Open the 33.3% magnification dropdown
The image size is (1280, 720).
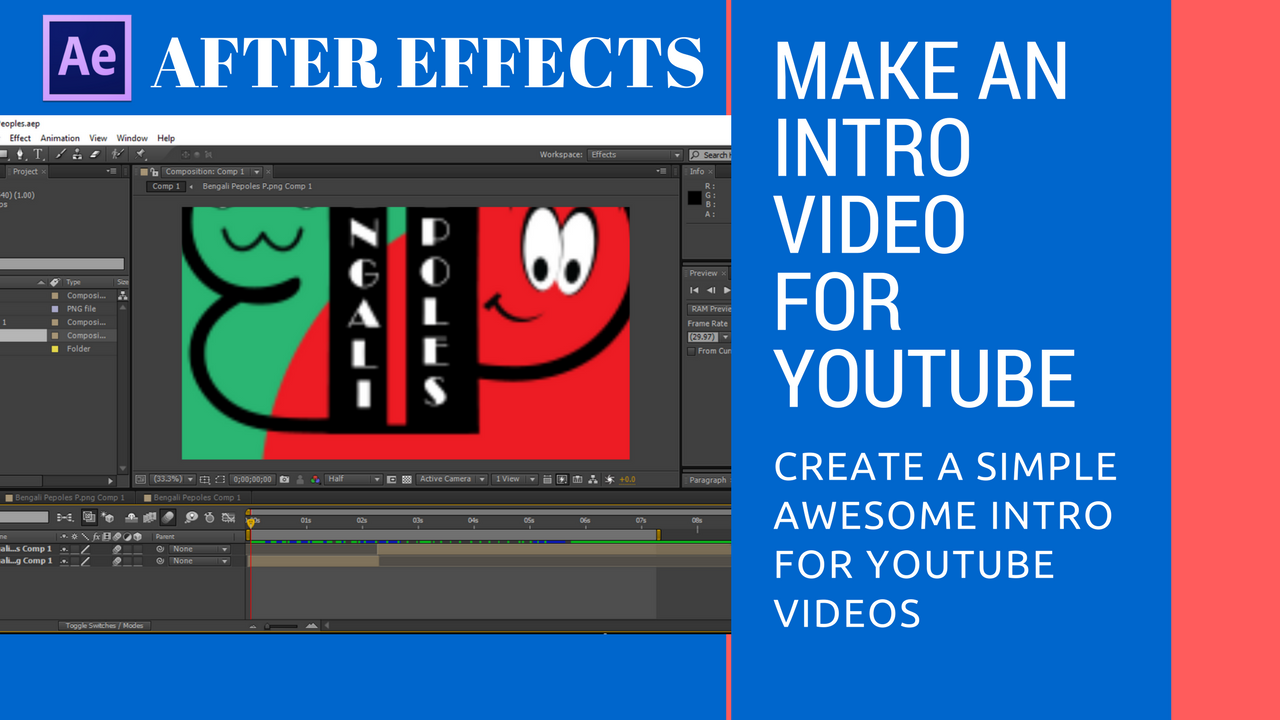(x=173, y=480)
